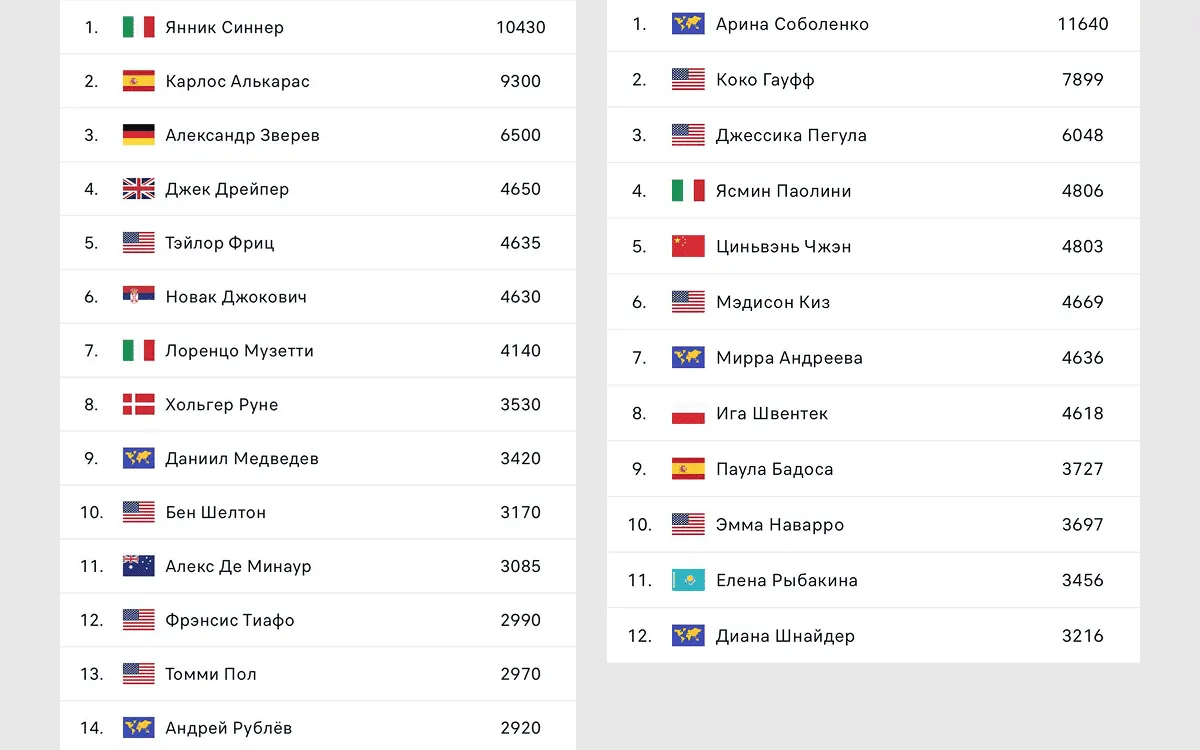Click the Kazakhstan flag beside Елена Рыбакина
The height and width of the screenshot is (750, 1200).
688,580
